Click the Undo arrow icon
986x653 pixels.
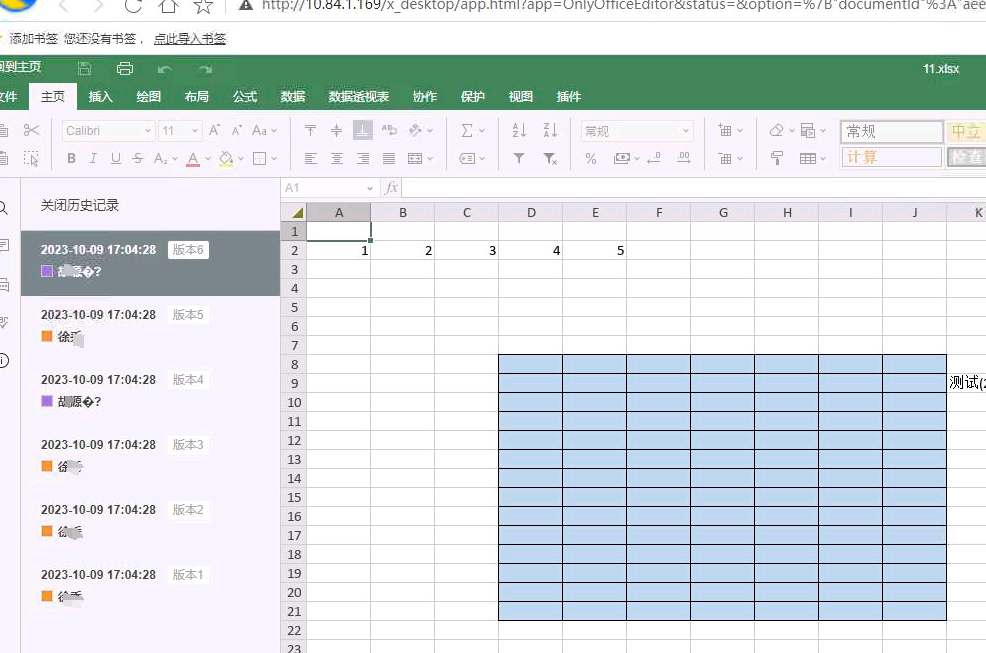click(165, 69)
